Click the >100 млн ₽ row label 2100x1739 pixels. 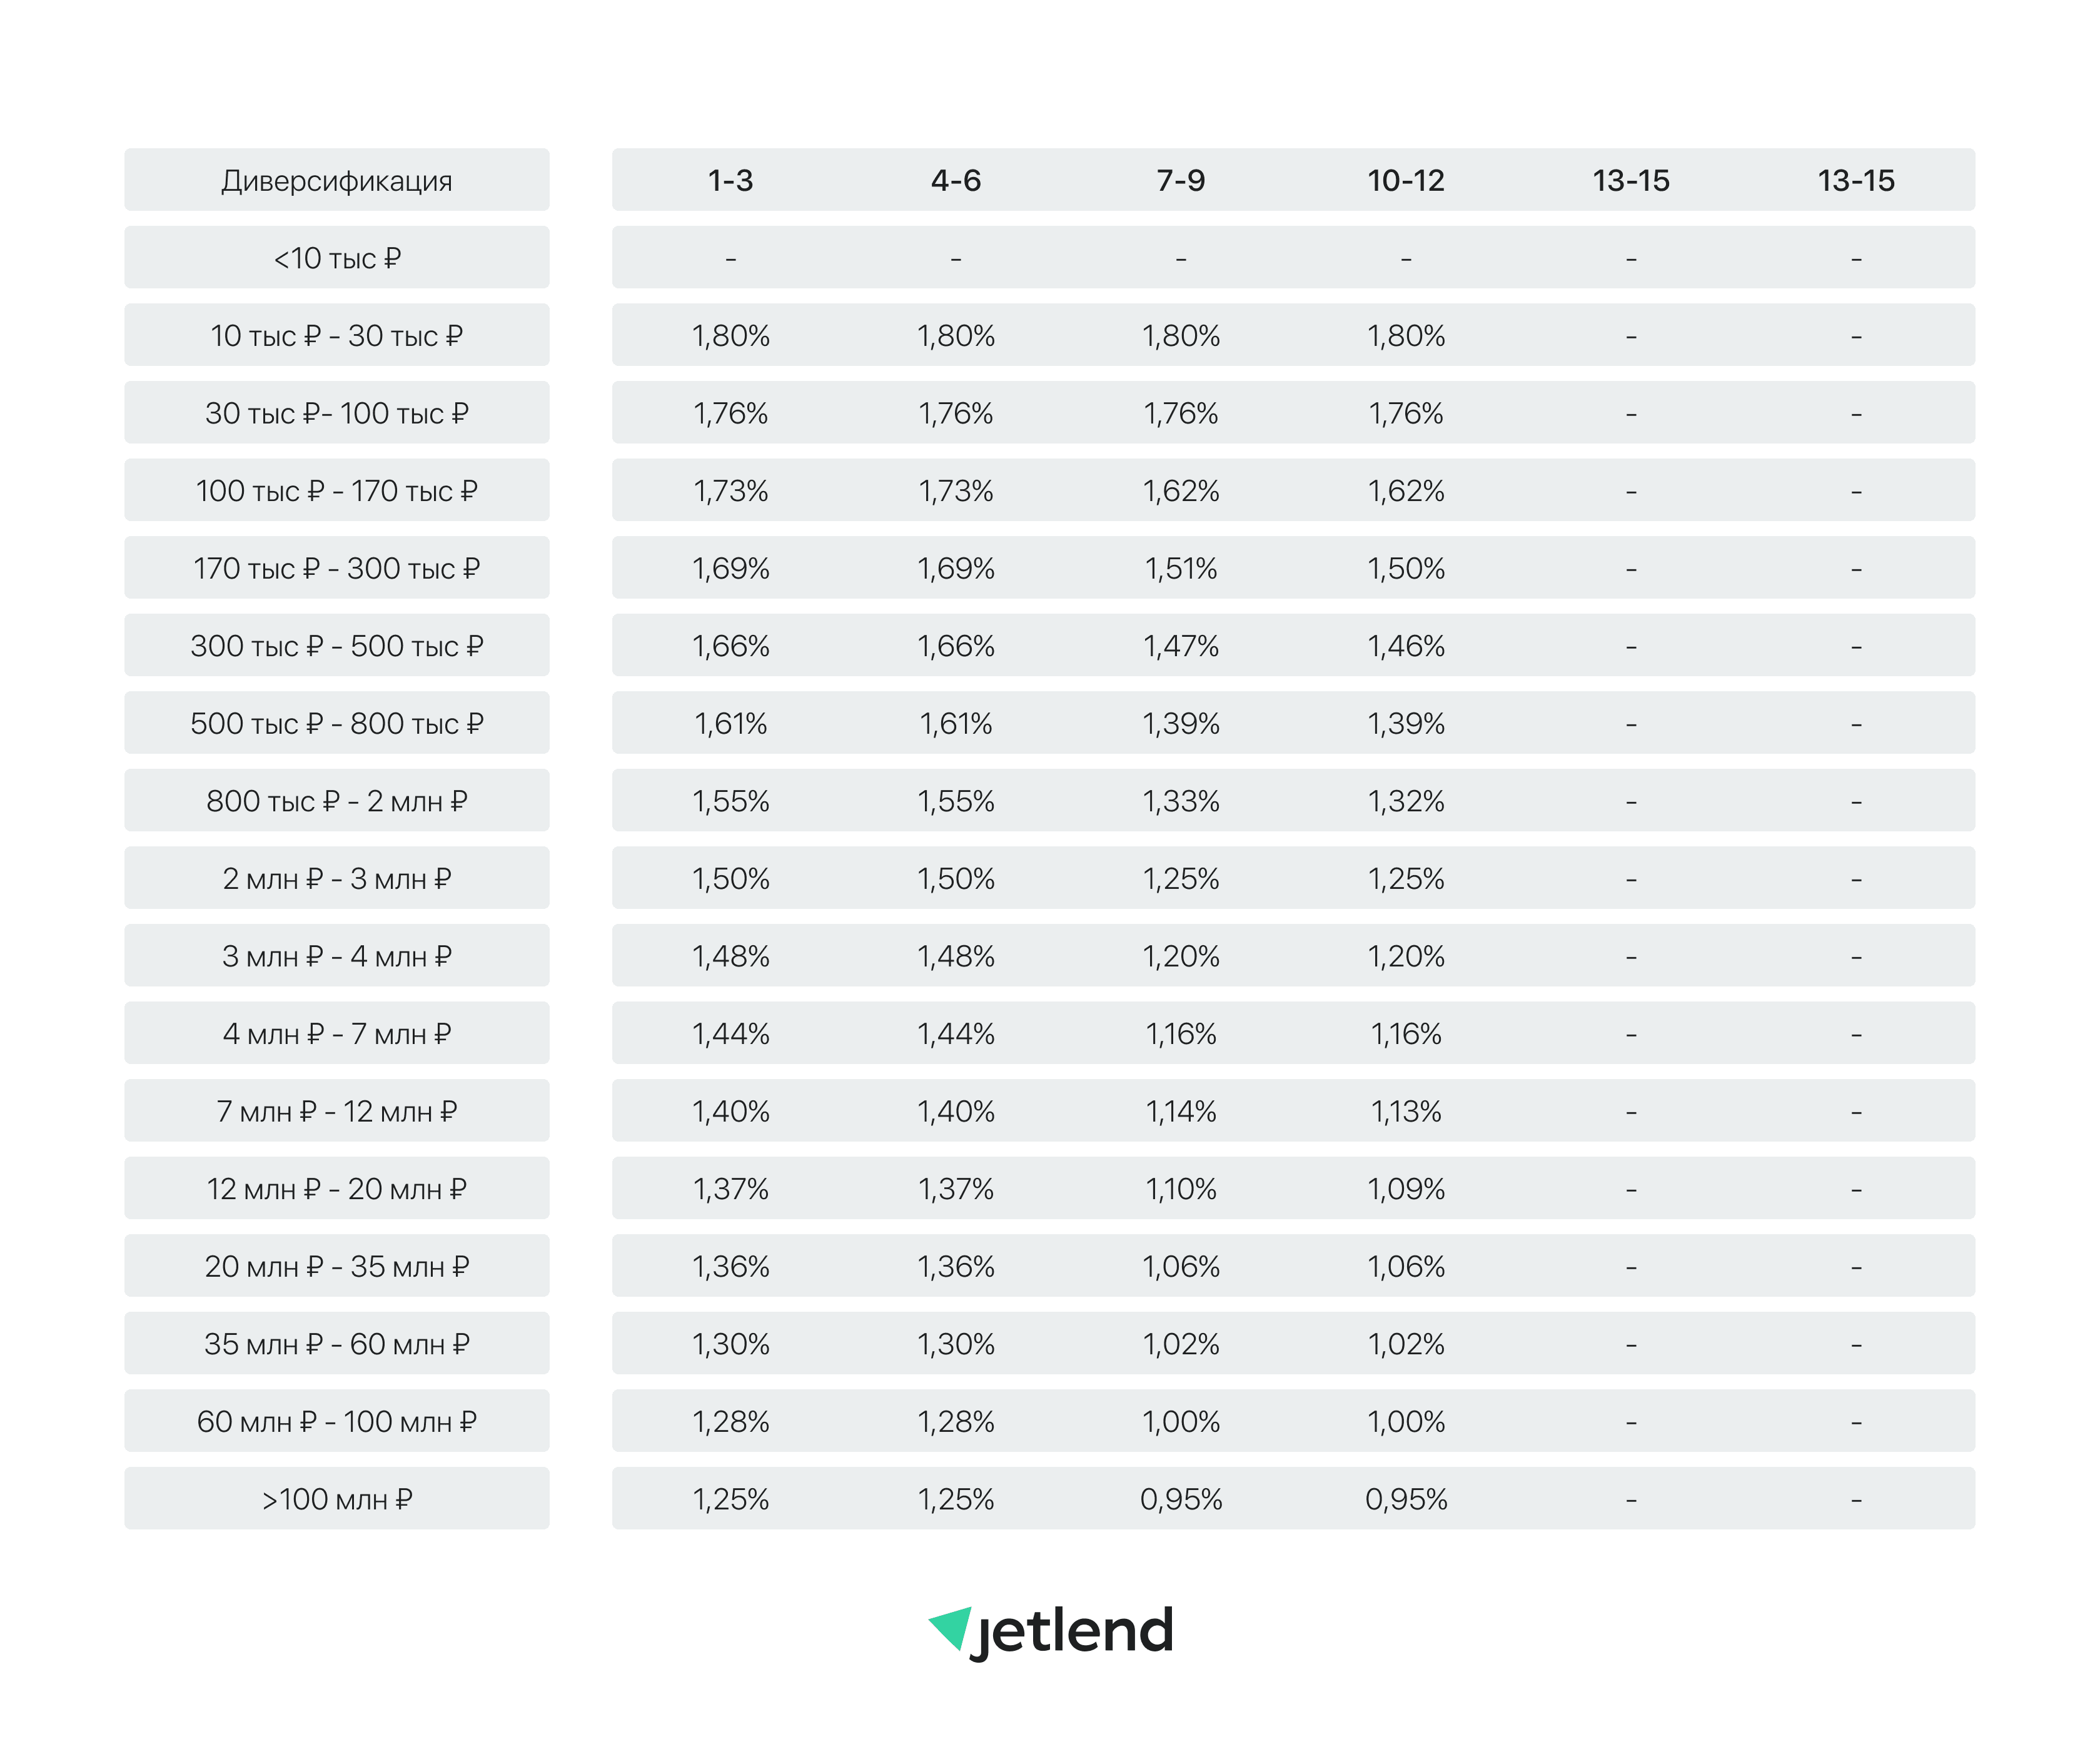point(337,1499)
